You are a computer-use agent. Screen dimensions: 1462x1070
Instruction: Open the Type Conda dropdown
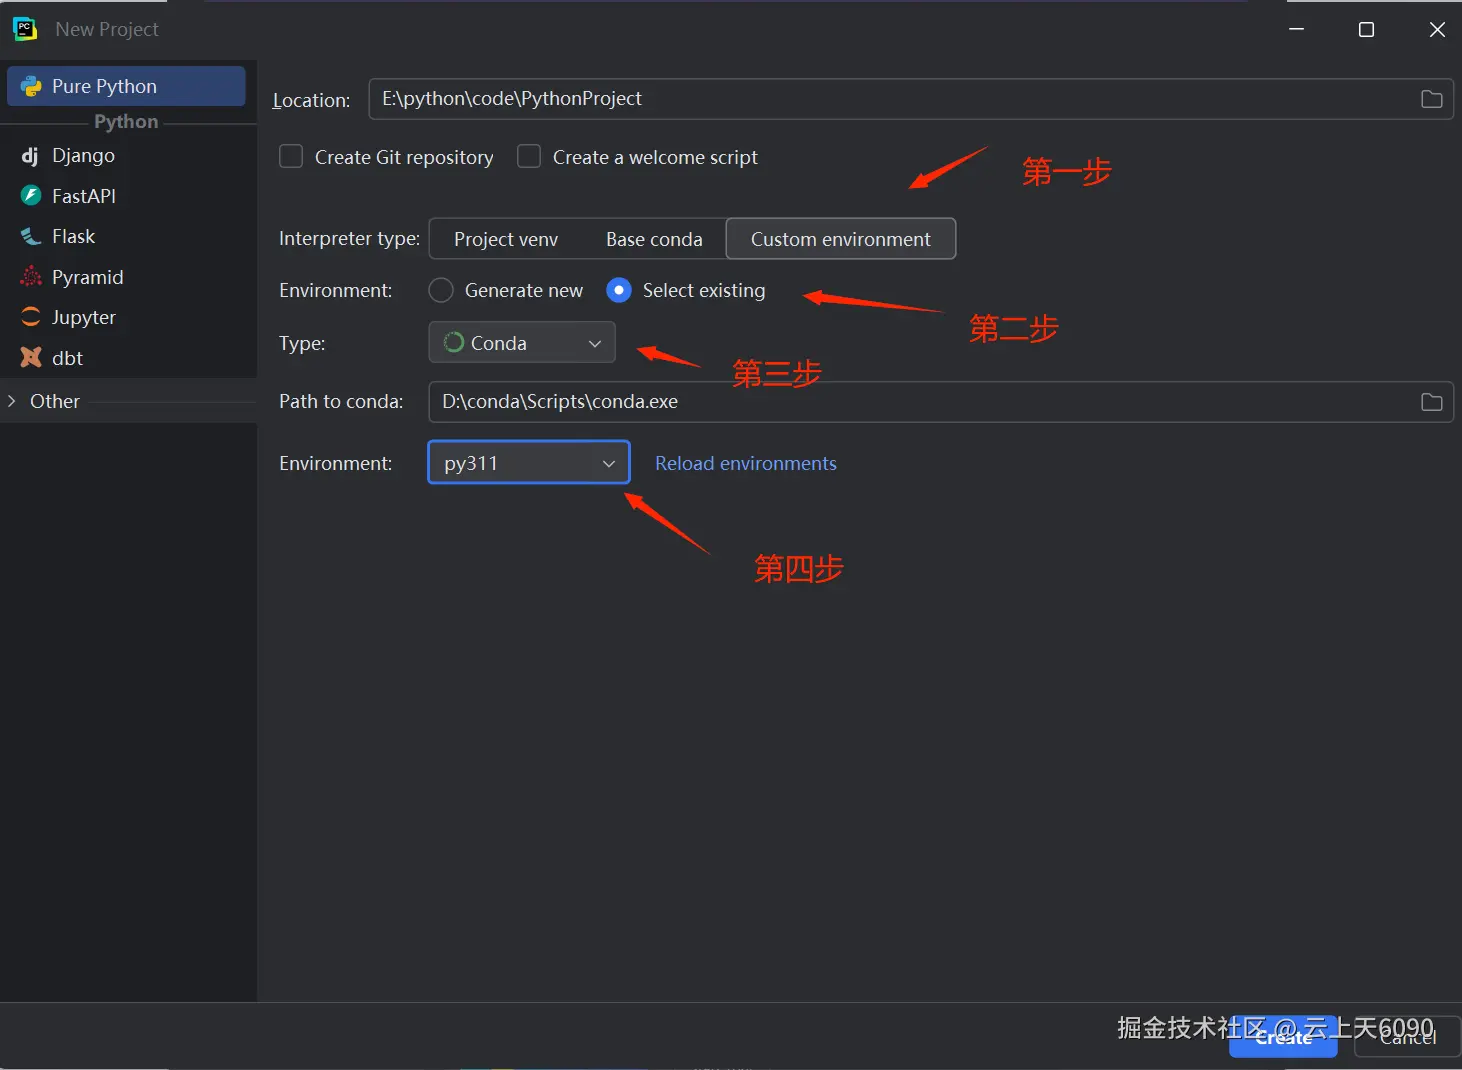pyautogui.click(x=522, y=343)
